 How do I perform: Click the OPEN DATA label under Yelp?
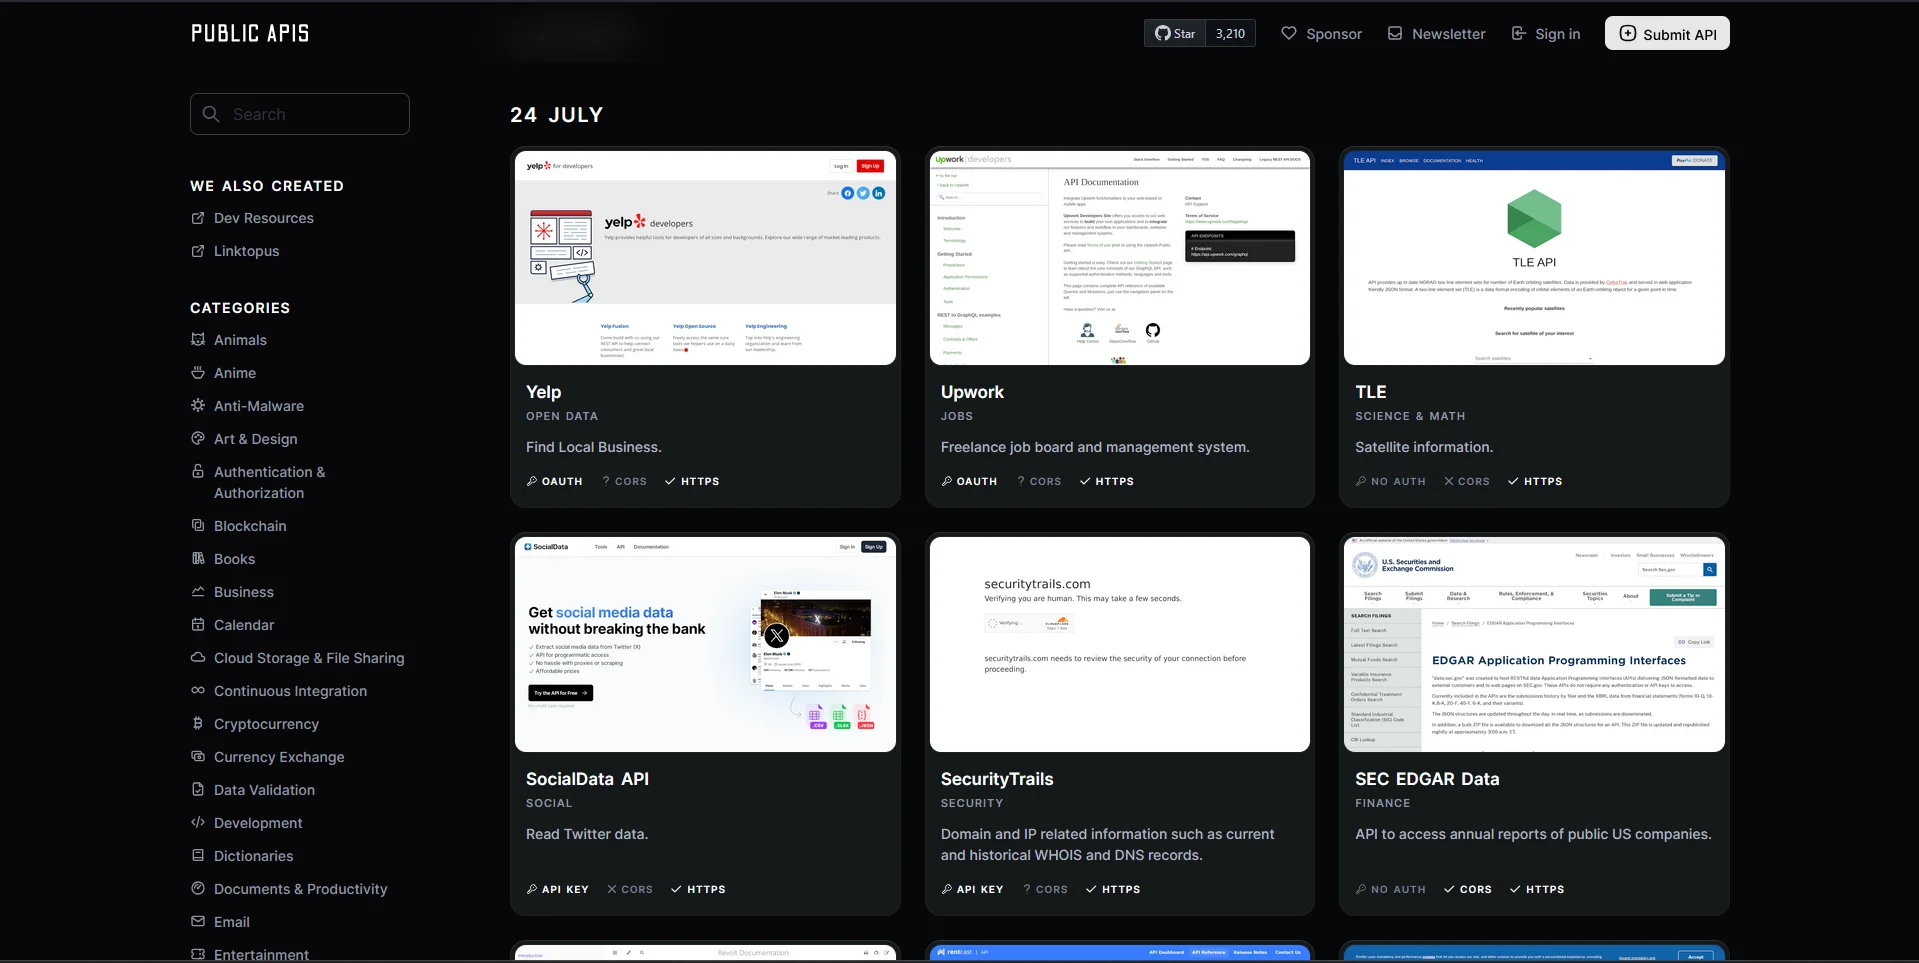tap(562, 416)
